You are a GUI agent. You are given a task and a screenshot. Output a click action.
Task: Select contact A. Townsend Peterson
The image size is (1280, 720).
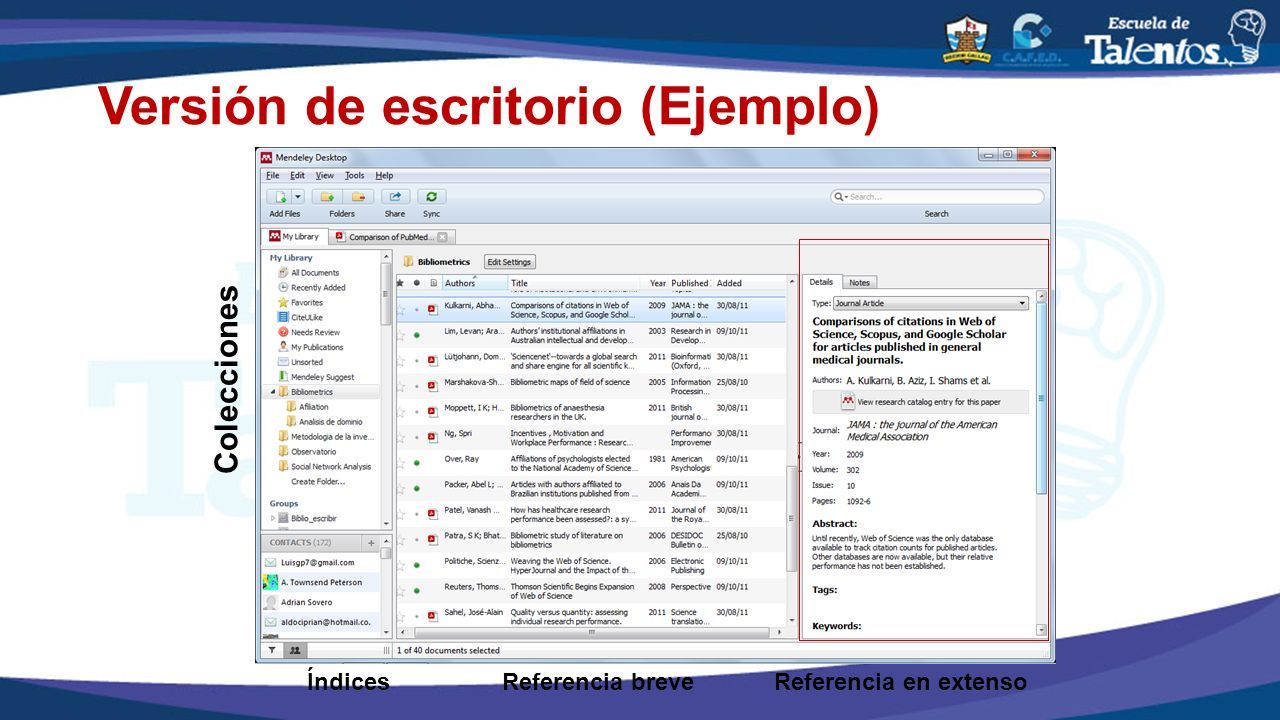tap(321, 582)
